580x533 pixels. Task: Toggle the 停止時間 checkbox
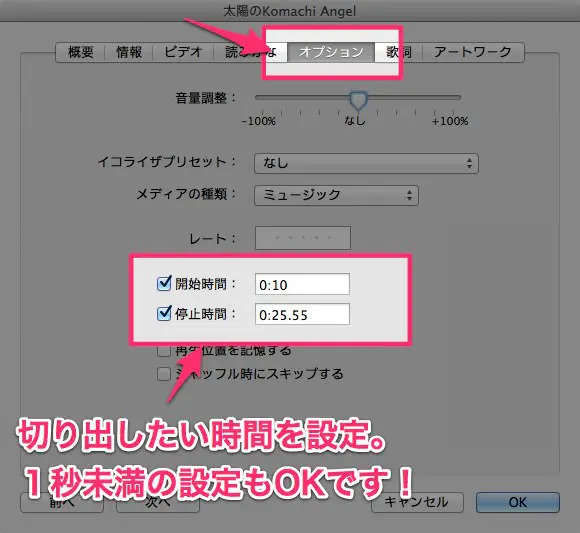[x=164, y=314]
